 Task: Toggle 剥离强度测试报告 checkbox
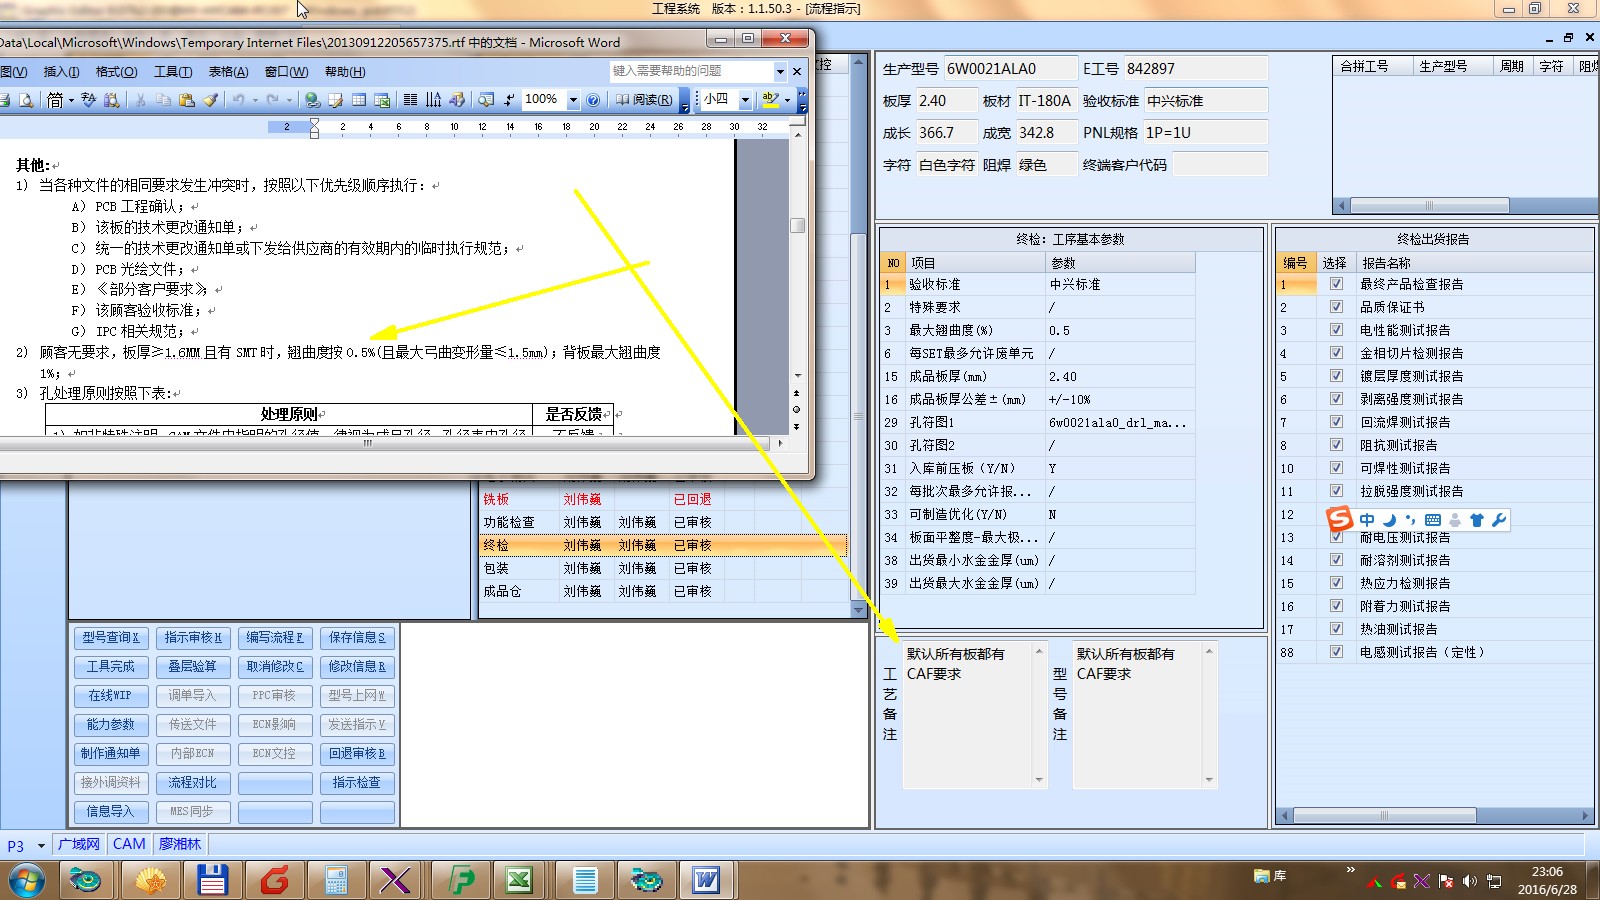(1336, 399)
